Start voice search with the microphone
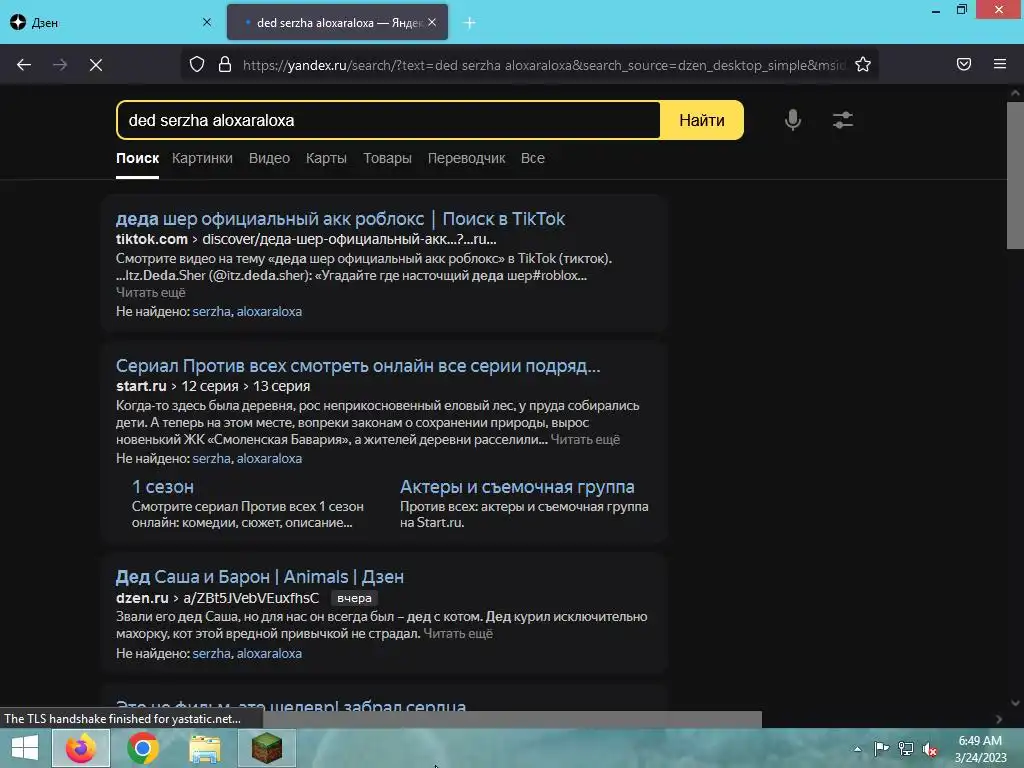 793,120
